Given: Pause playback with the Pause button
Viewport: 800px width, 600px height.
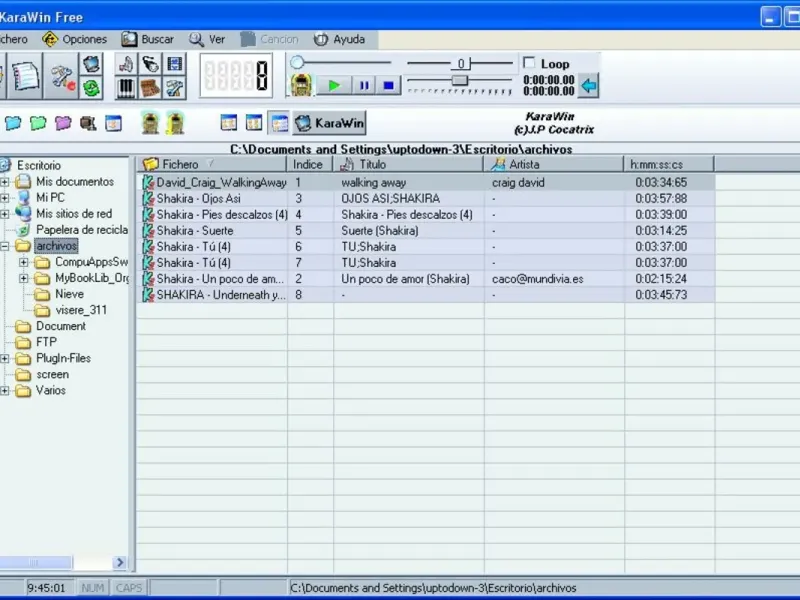Looking at the screenshot, I should click(x=364, y=85).
